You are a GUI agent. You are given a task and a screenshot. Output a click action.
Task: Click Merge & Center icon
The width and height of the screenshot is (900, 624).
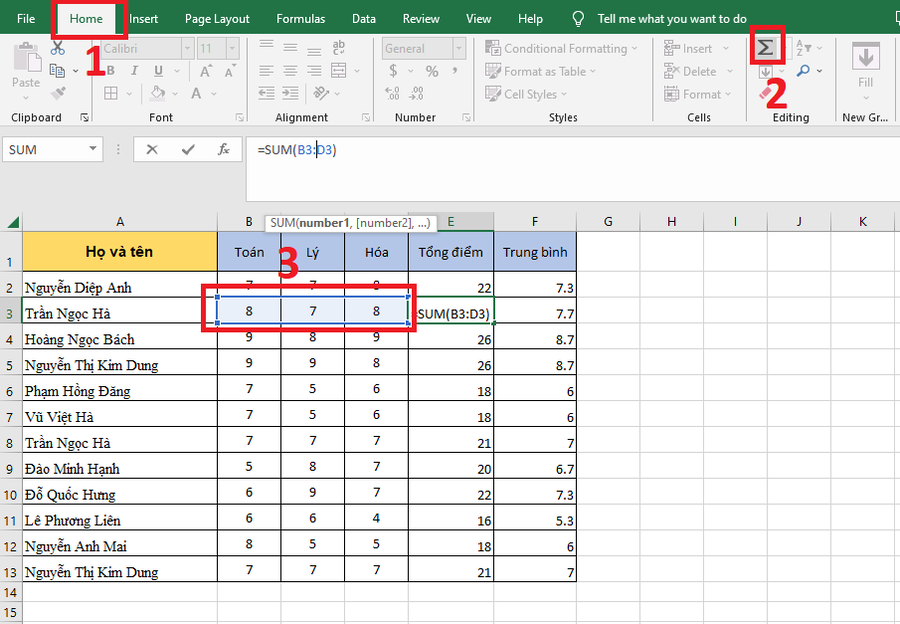(339, 70)
